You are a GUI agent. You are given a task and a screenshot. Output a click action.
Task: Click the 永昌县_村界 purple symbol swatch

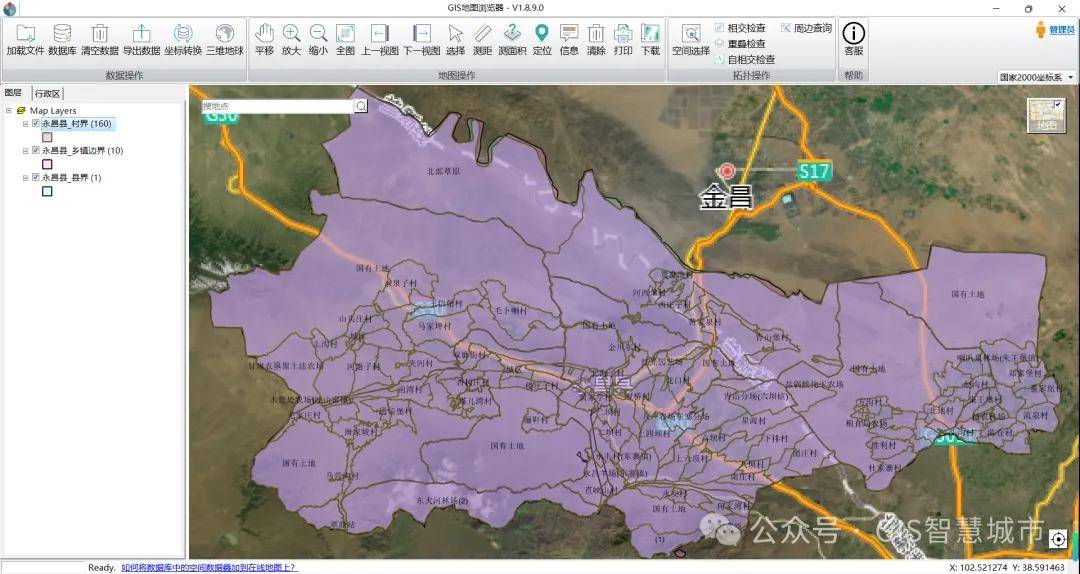(x=47, y=137)
